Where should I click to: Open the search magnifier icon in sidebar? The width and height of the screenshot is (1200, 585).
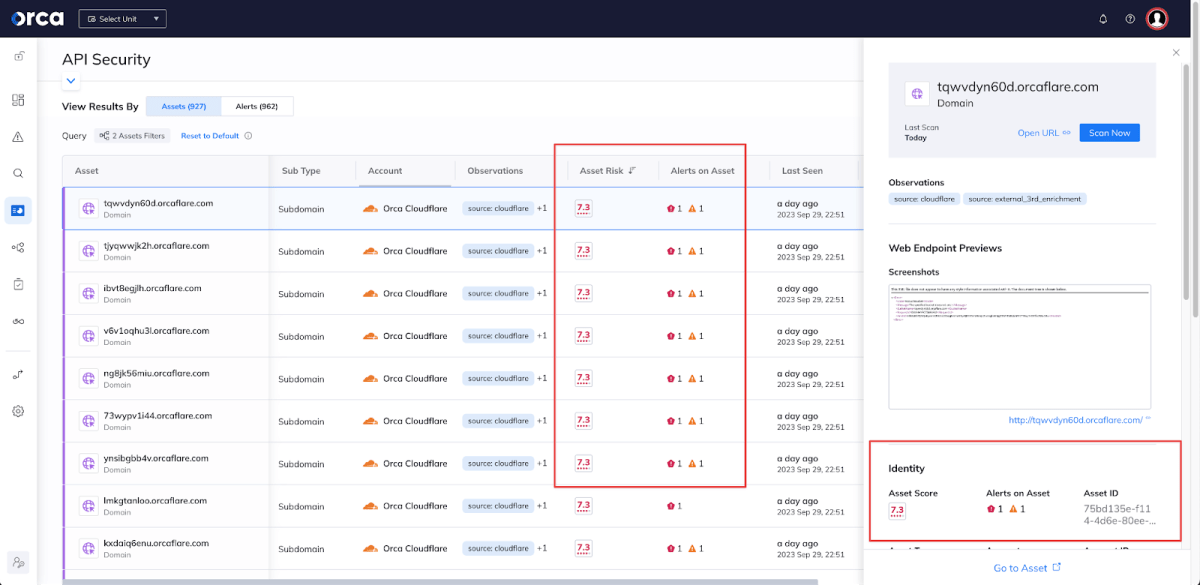[18, 173]
